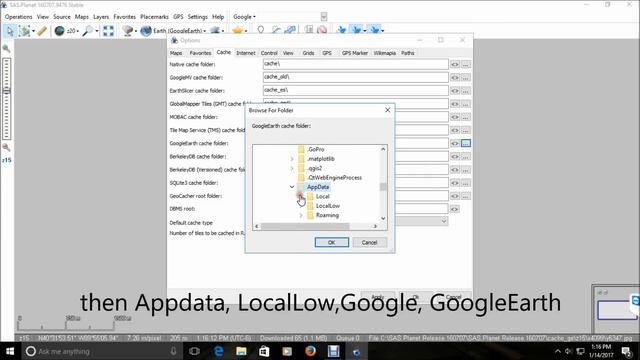The width and height of the screenshot is (640, 360).
Task: Click the satellite dish source icon
Action: pyautogui.click(x=128, y=31)
